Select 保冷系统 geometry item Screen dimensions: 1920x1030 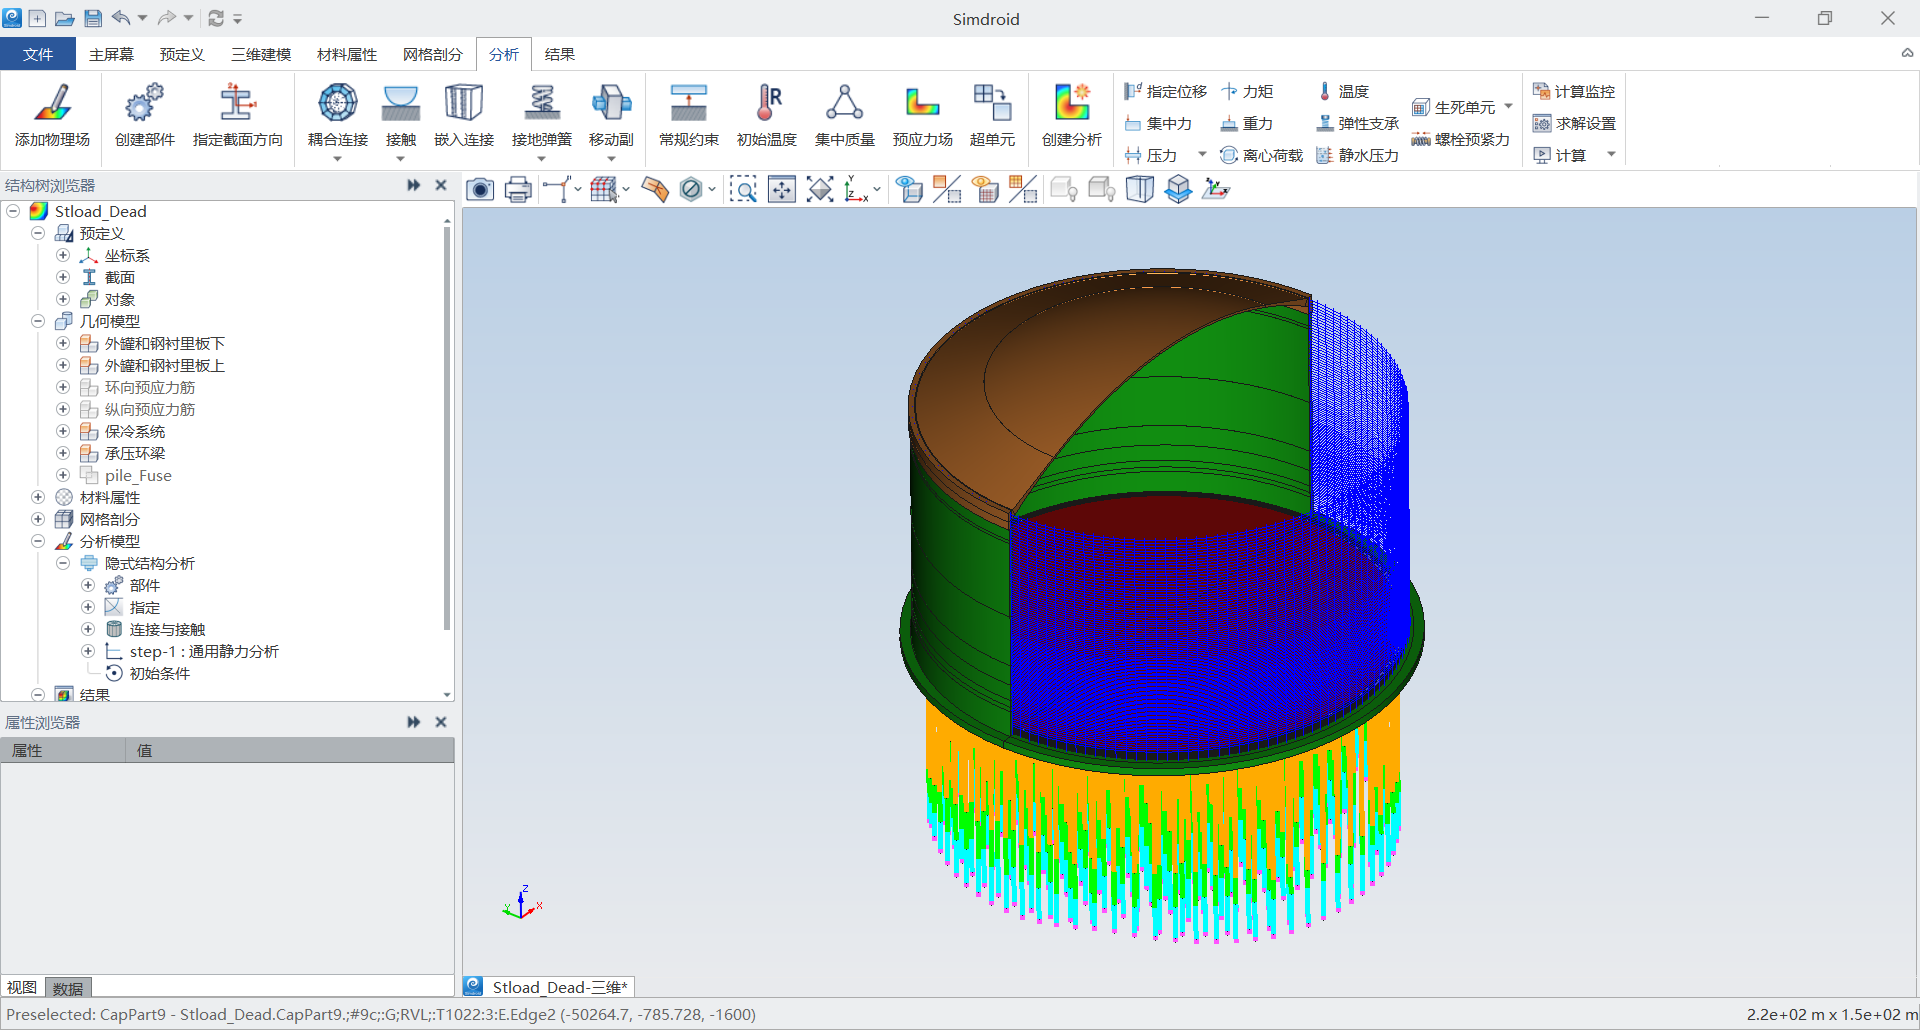point(135,431)
